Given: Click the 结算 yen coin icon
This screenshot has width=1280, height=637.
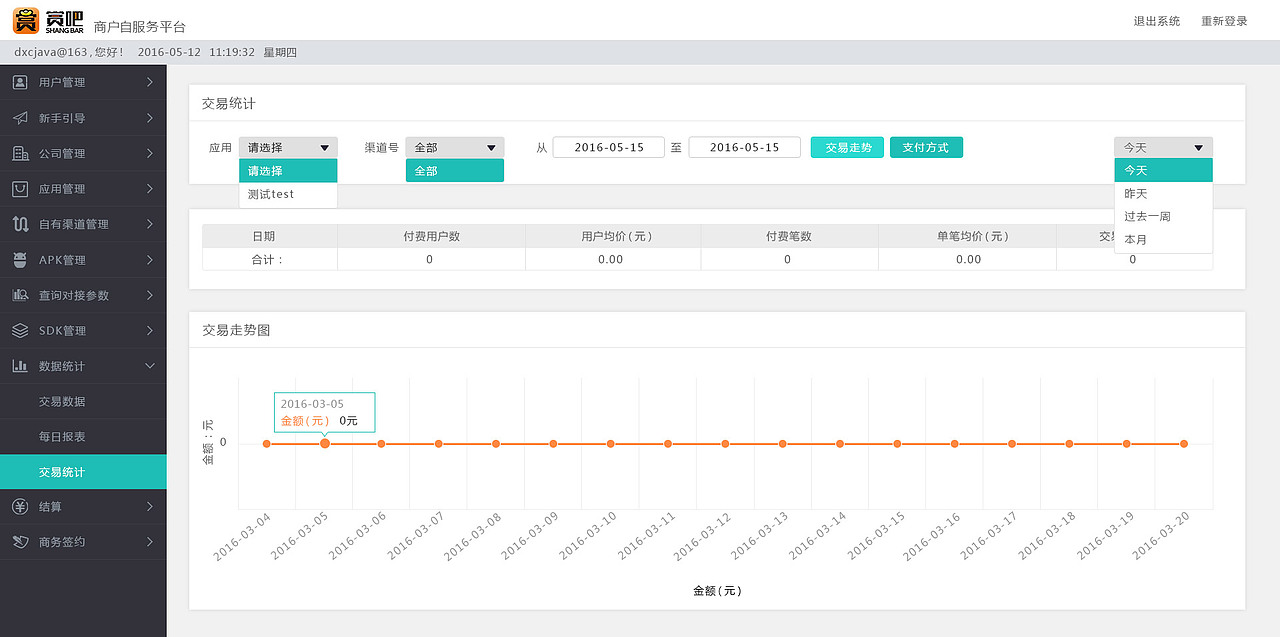Looking at the screenshot, I should coord(20,507).
